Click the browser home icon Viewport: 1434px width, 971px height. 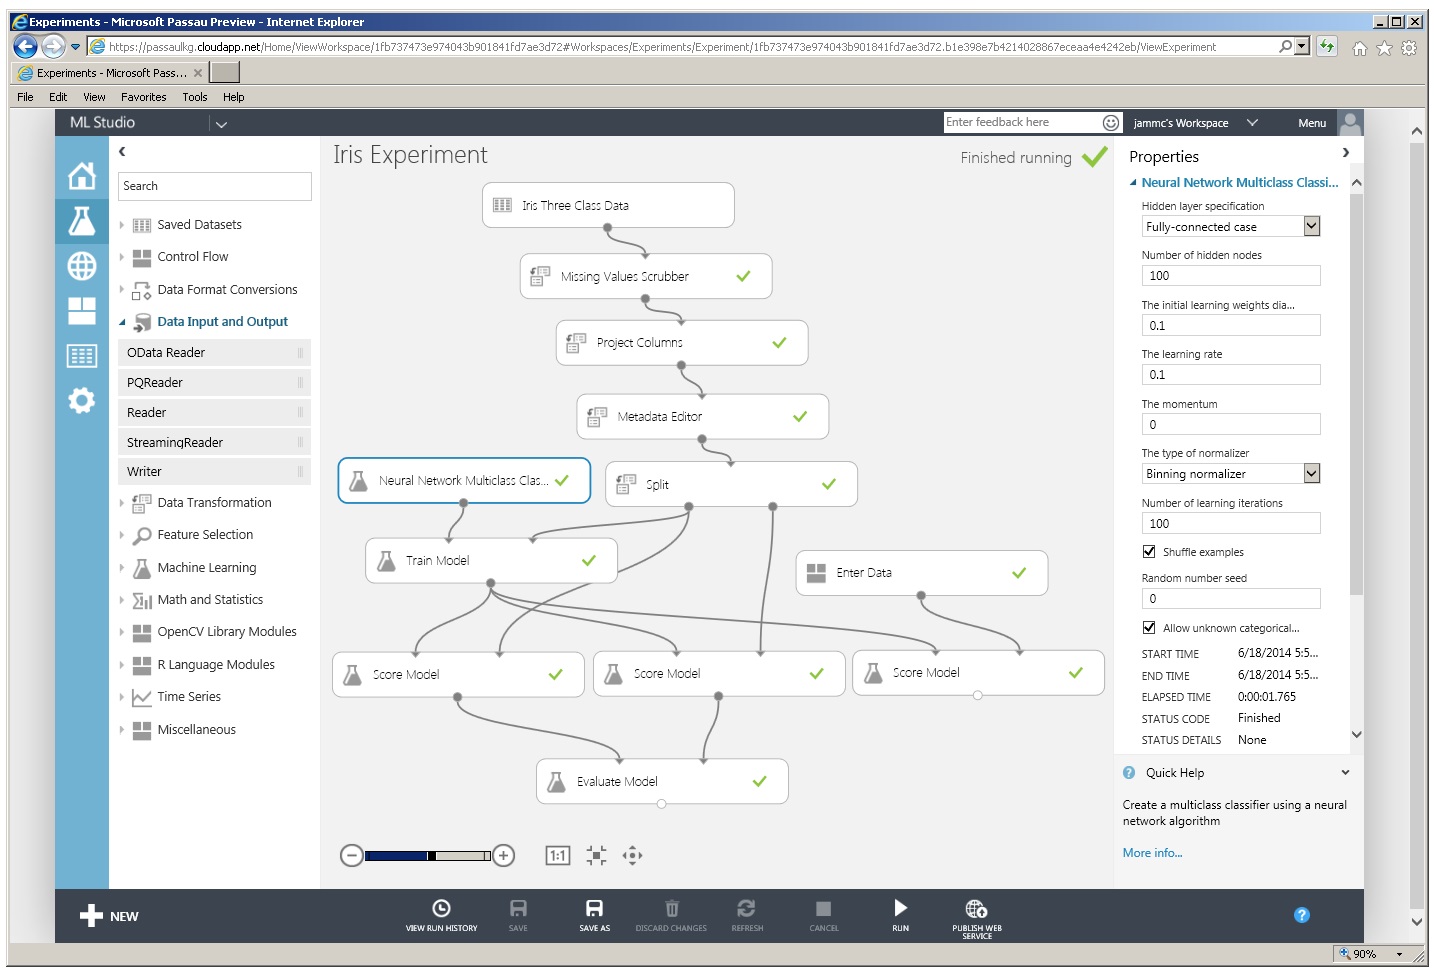[x=1359, y=48]
